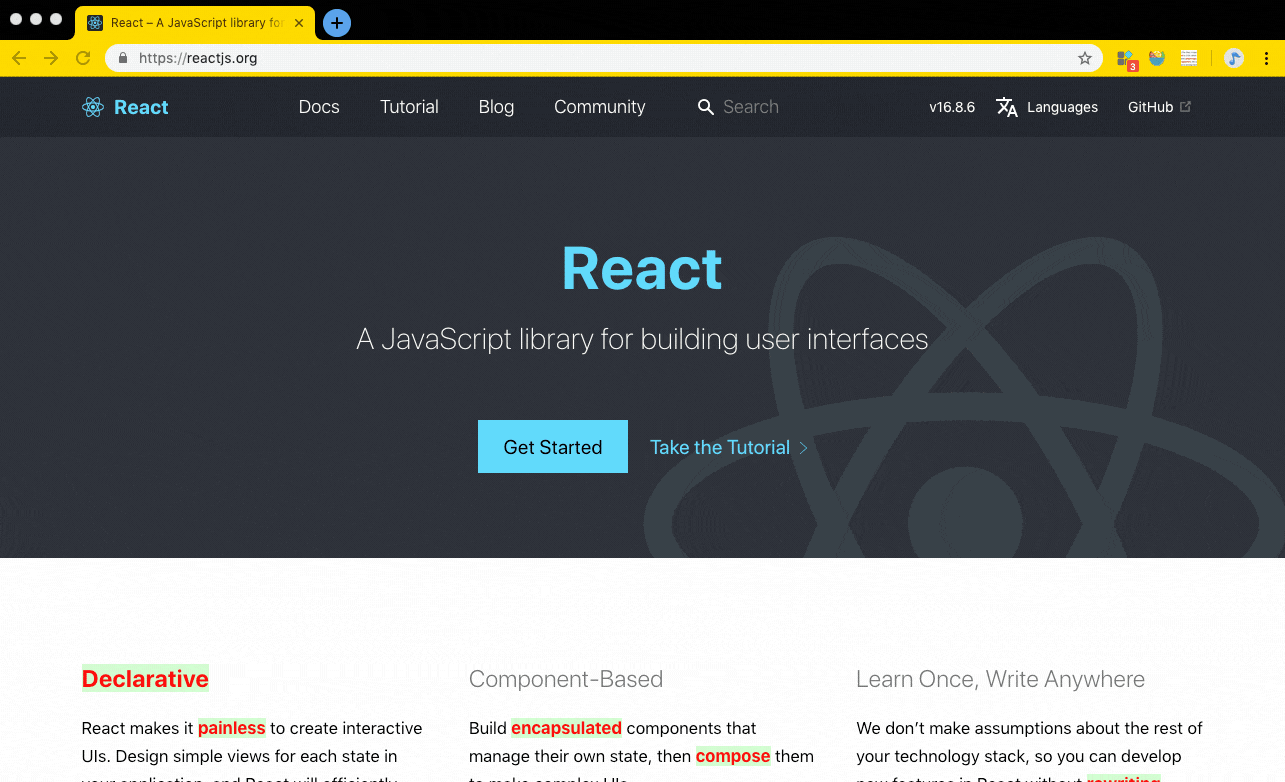Go back with browser arrow

tap(19, 58)
